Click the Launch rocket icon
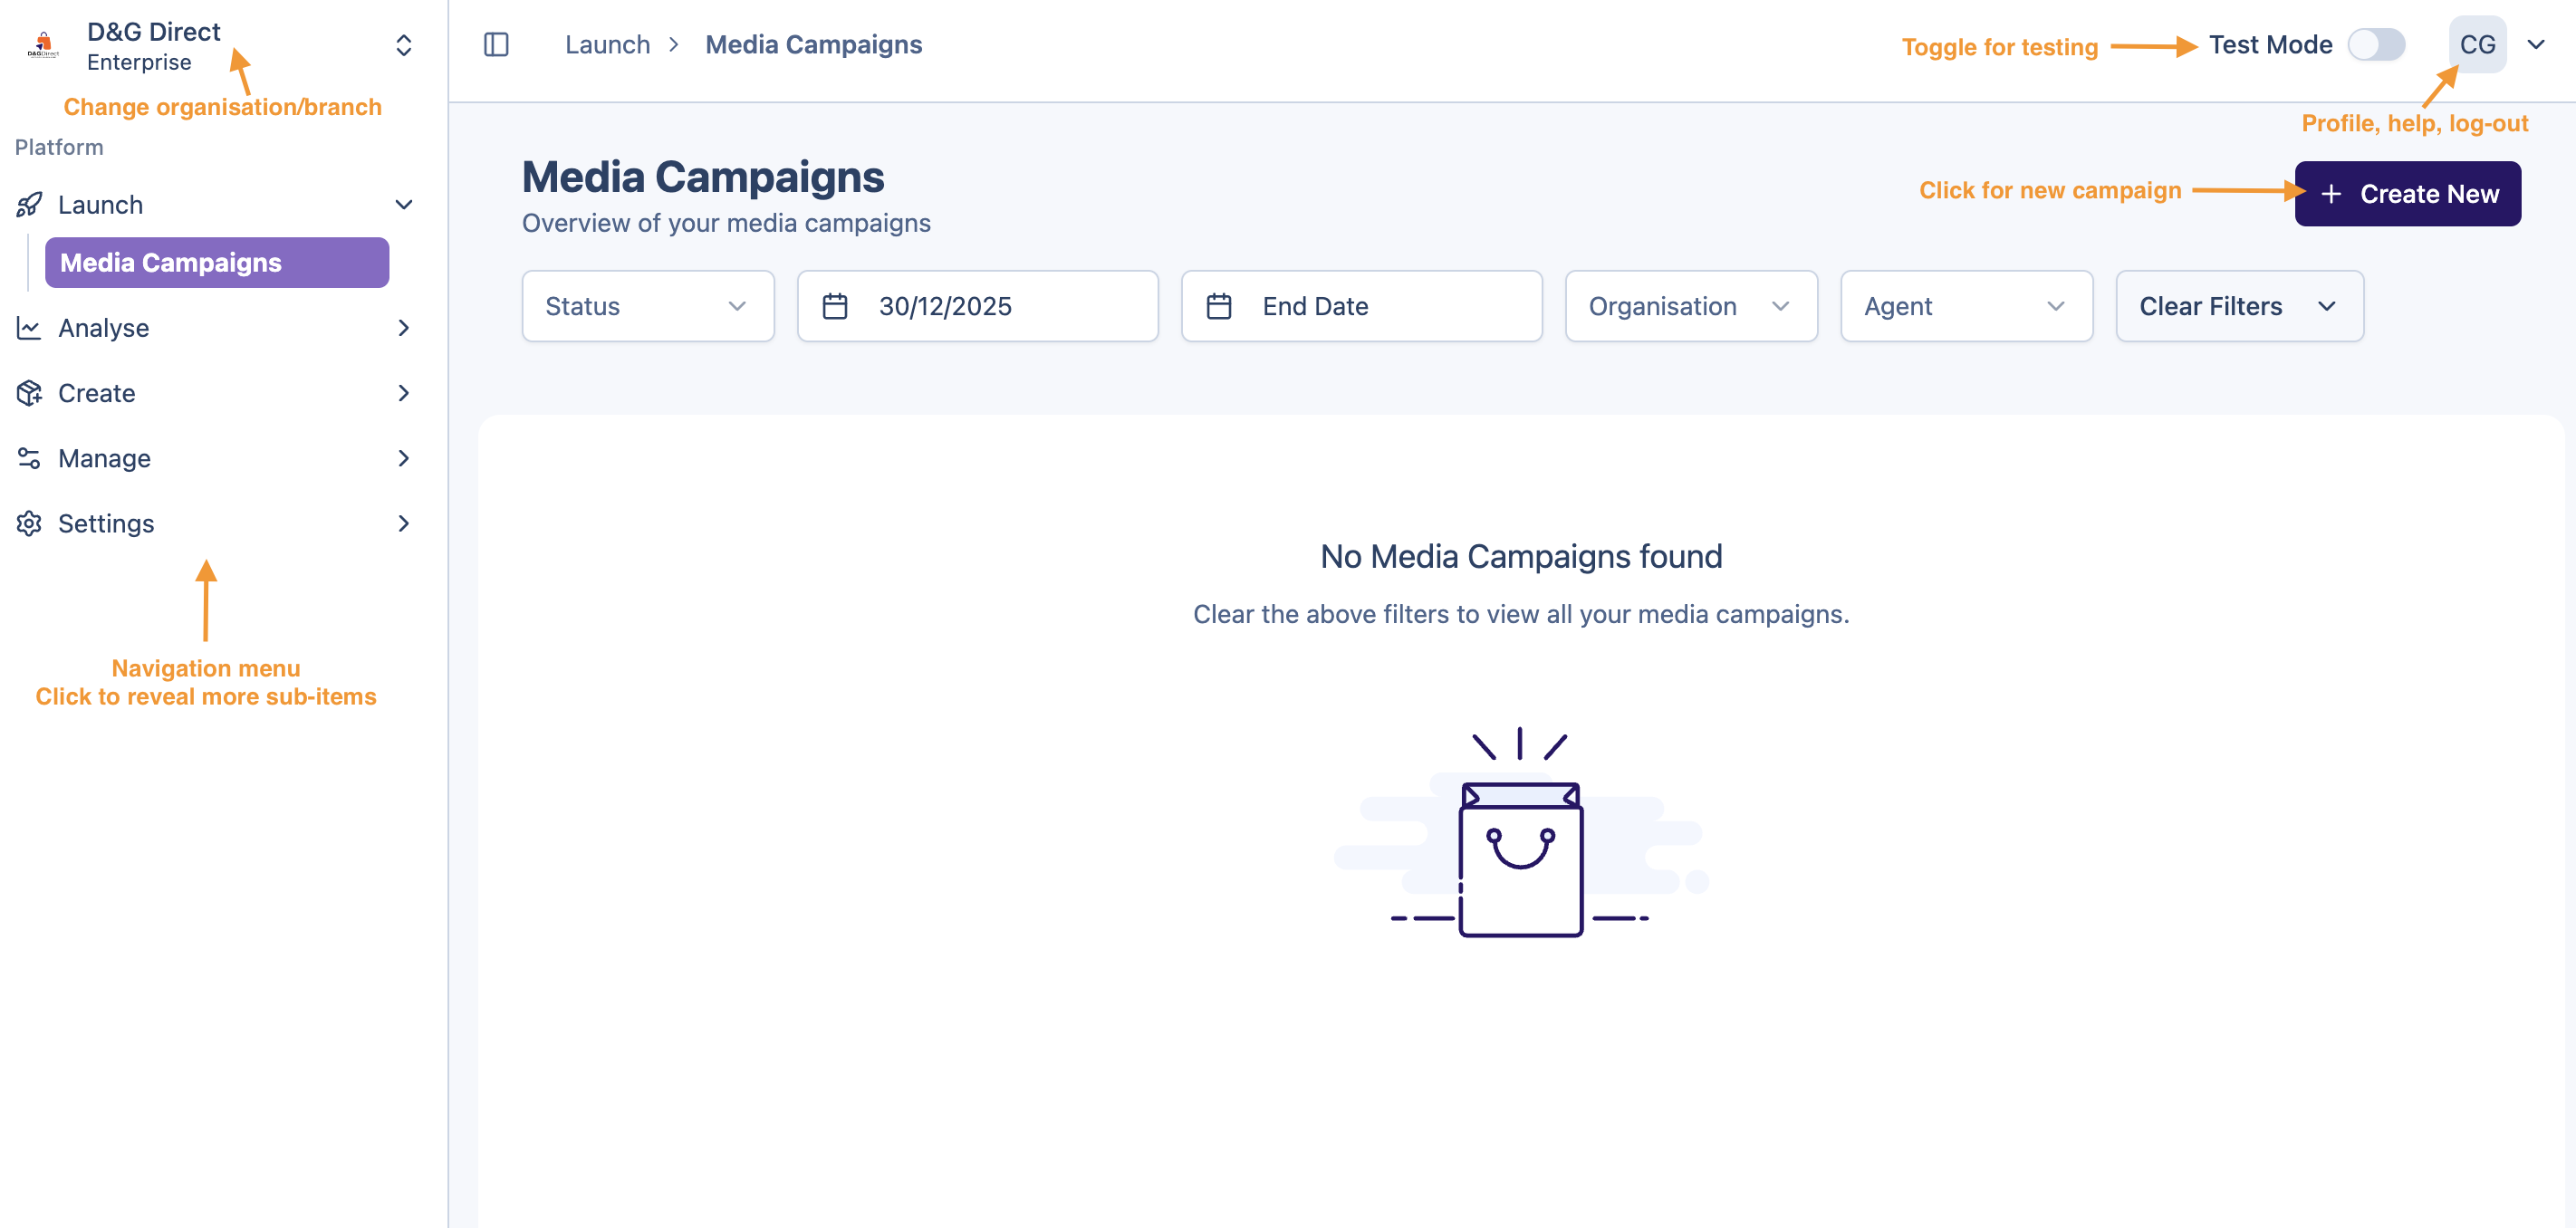 point(29,205)
